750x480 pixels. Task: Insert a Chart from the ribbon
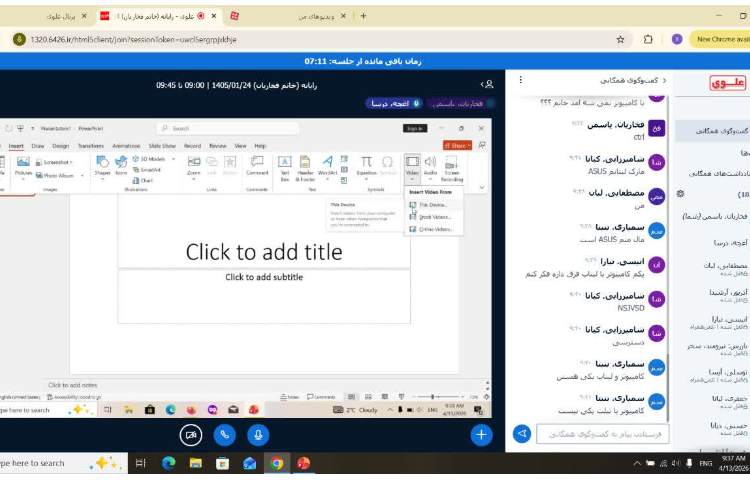tap(143, 180)
